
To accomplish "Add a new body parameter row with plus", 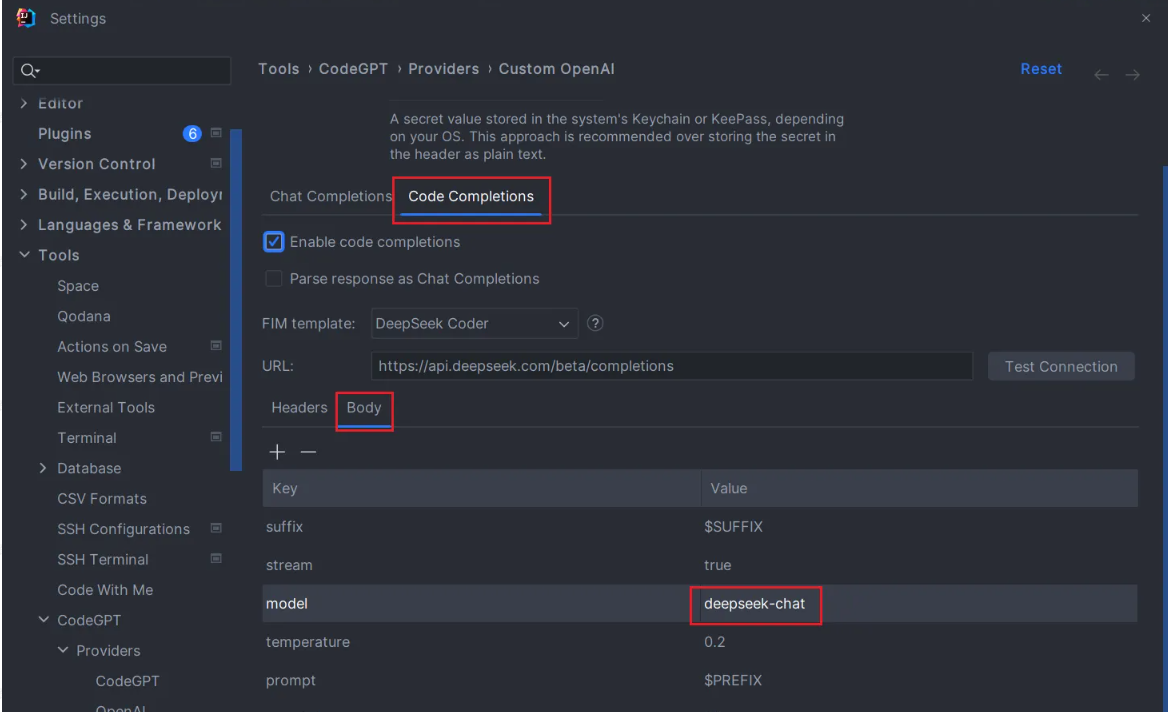I will pyautogui.click(x=277, y=452).
